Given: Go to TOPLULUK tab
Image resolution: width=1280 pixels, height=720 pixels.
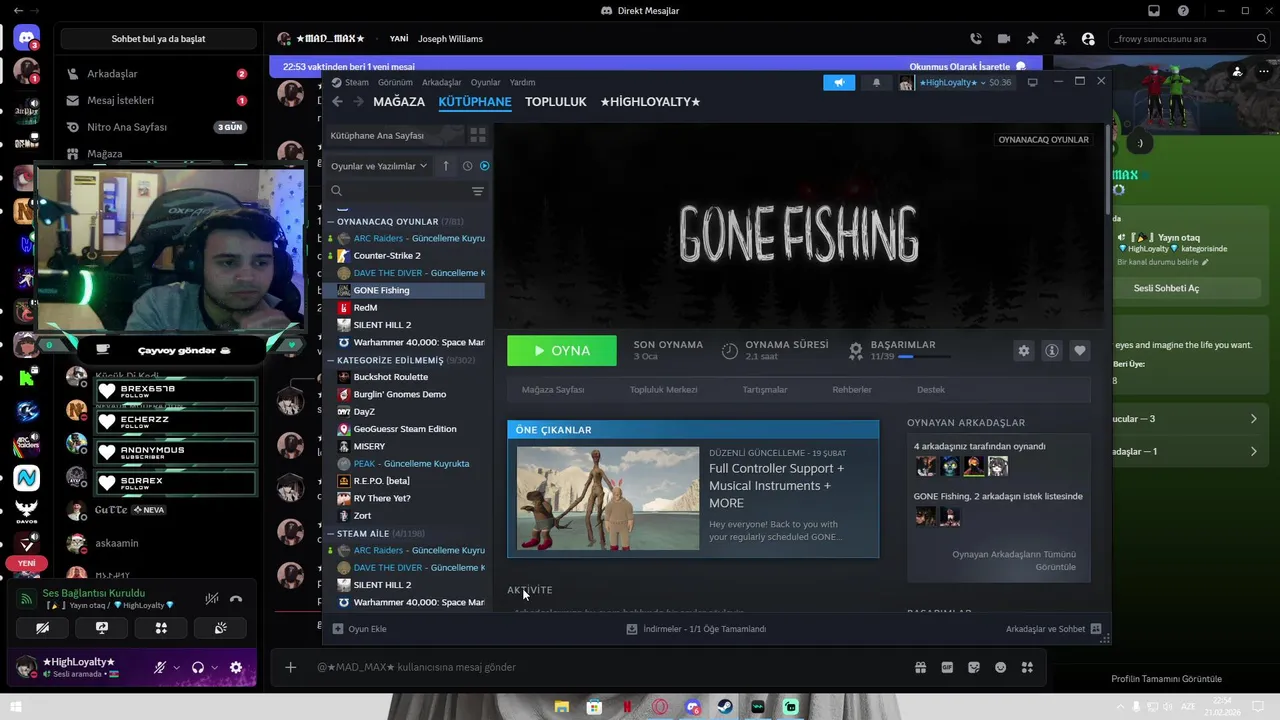Looking at the screenshot, I should coord(556,102).
